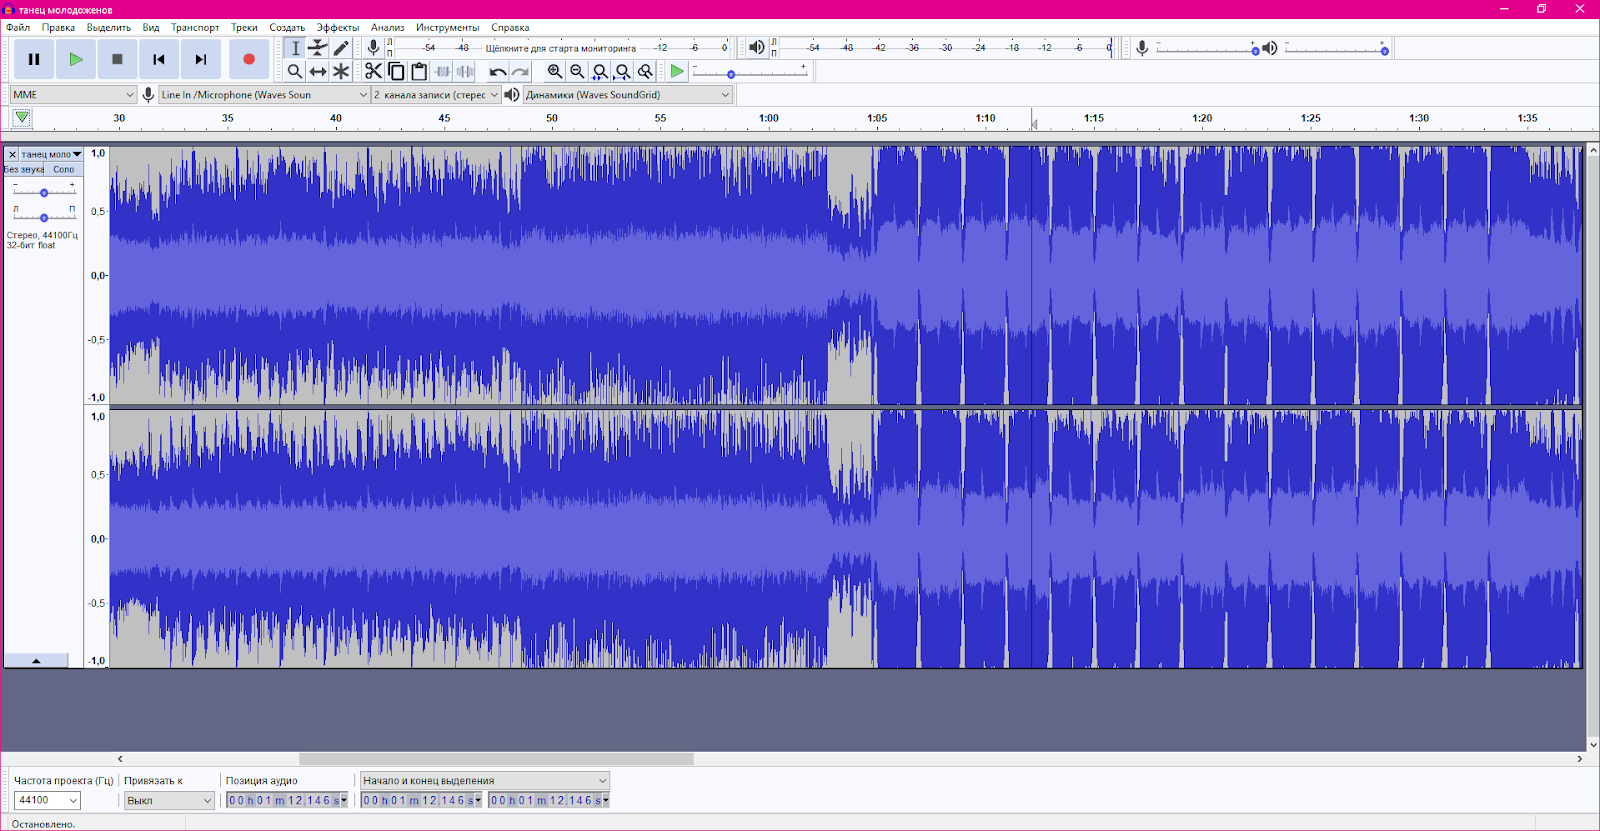Open the Инструменты menu
This screenshot has width=1600, height=831.
tap(448, 27)
